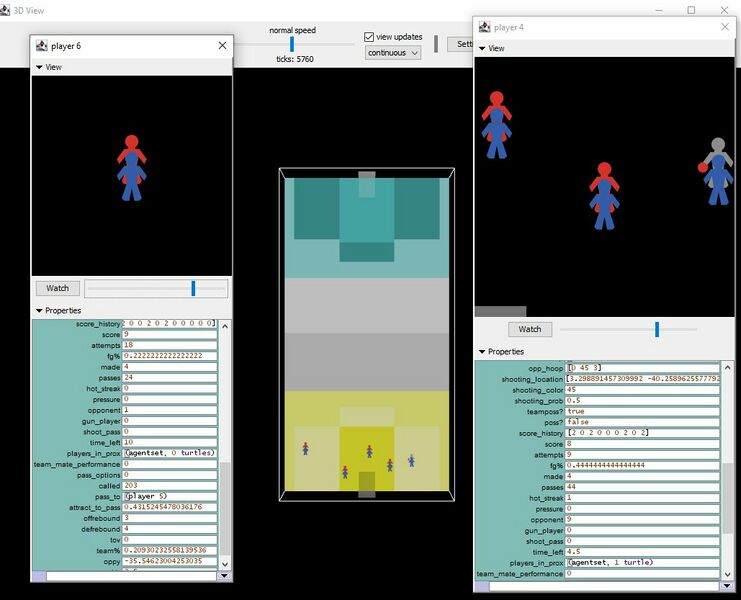Click the red-blue player figure in player 6 view
Screen dimensions: 741x600
(x=131, y=173)
